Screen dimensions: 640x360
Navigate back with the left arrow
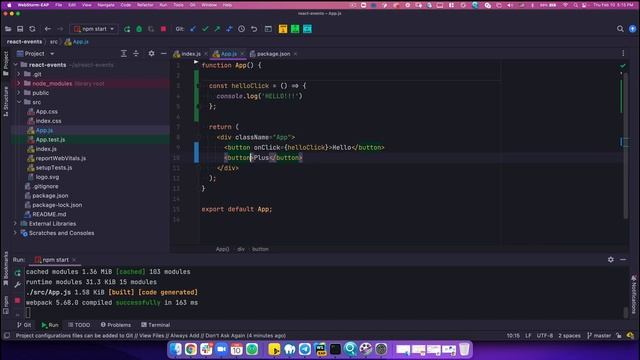48,29
